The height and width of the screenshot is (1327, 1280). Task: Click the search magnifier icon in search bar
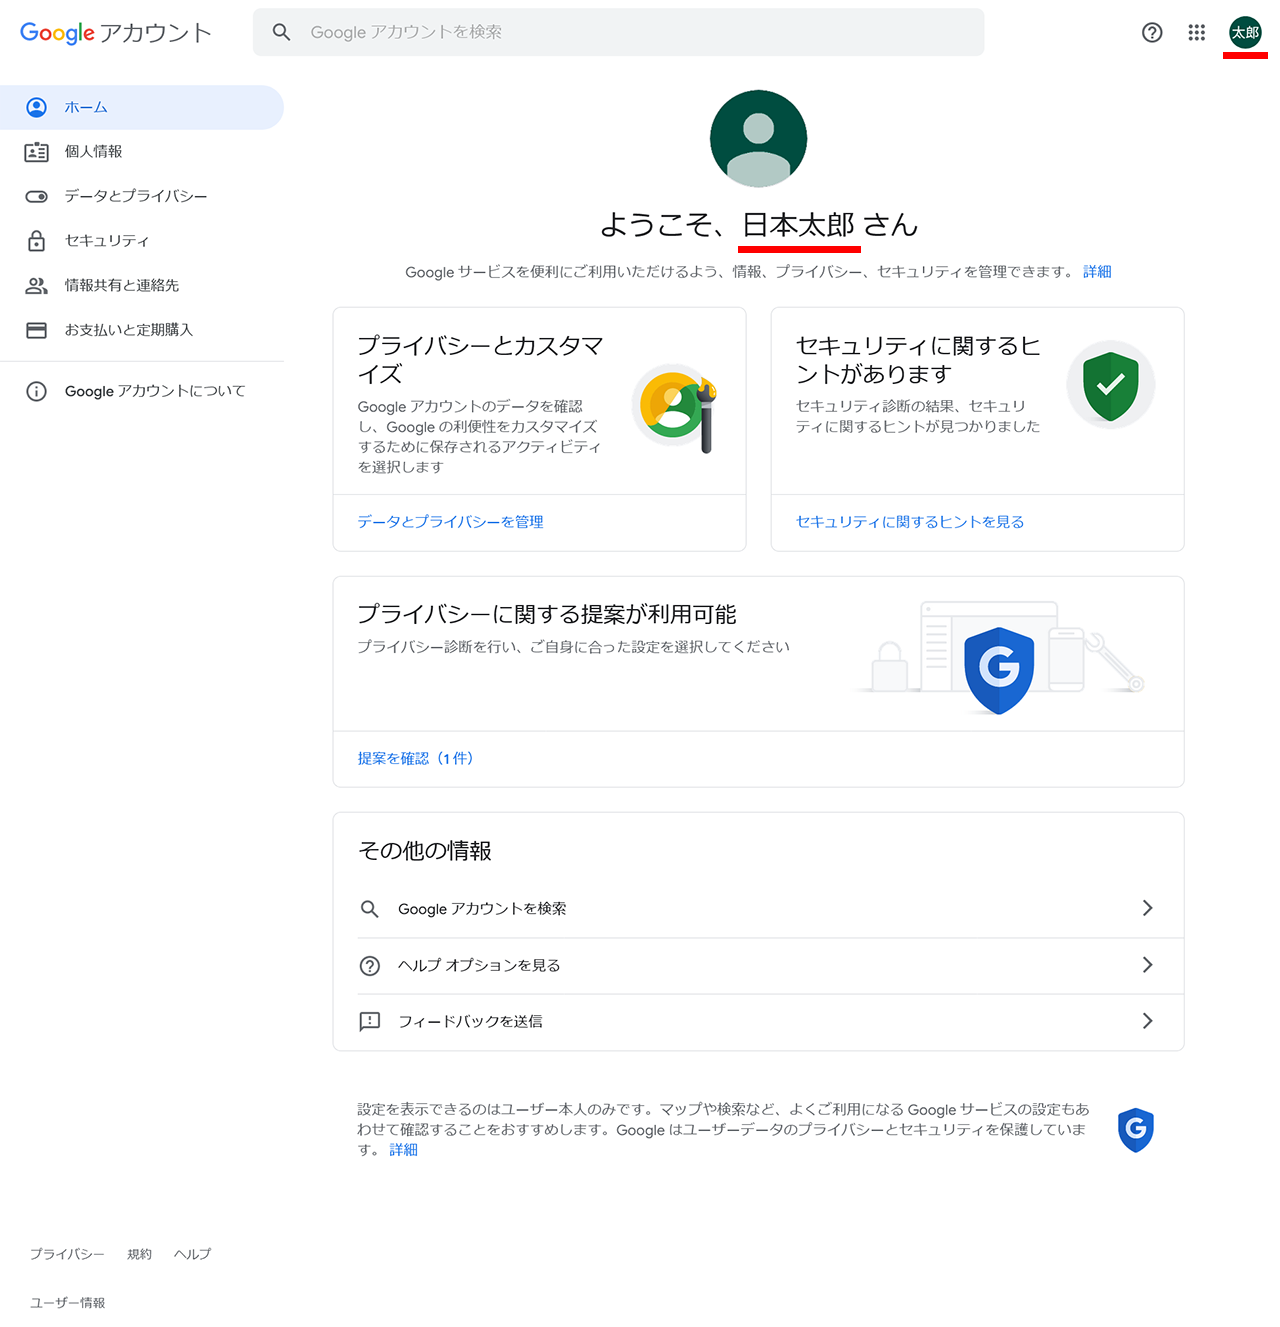[x=282, y=32]
